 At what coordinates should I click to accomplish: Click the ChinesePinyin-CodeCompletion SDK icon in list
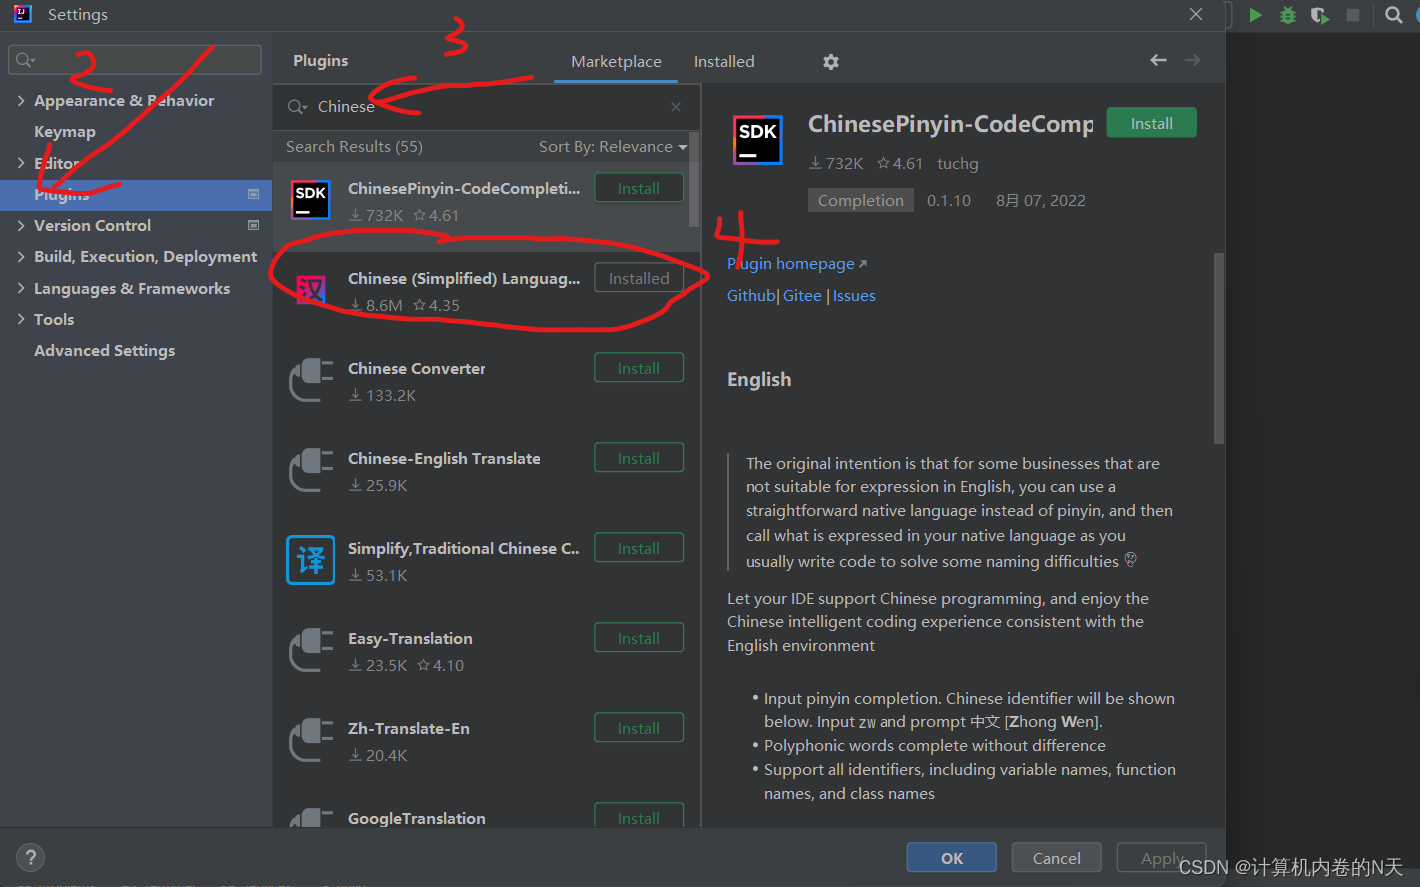point(310,200)
